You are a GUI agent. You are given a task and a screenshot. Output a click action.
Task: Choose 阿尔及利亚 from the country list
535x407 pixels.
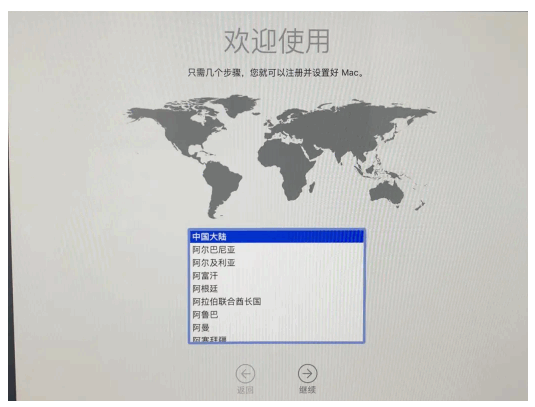(x=276, y=263)
